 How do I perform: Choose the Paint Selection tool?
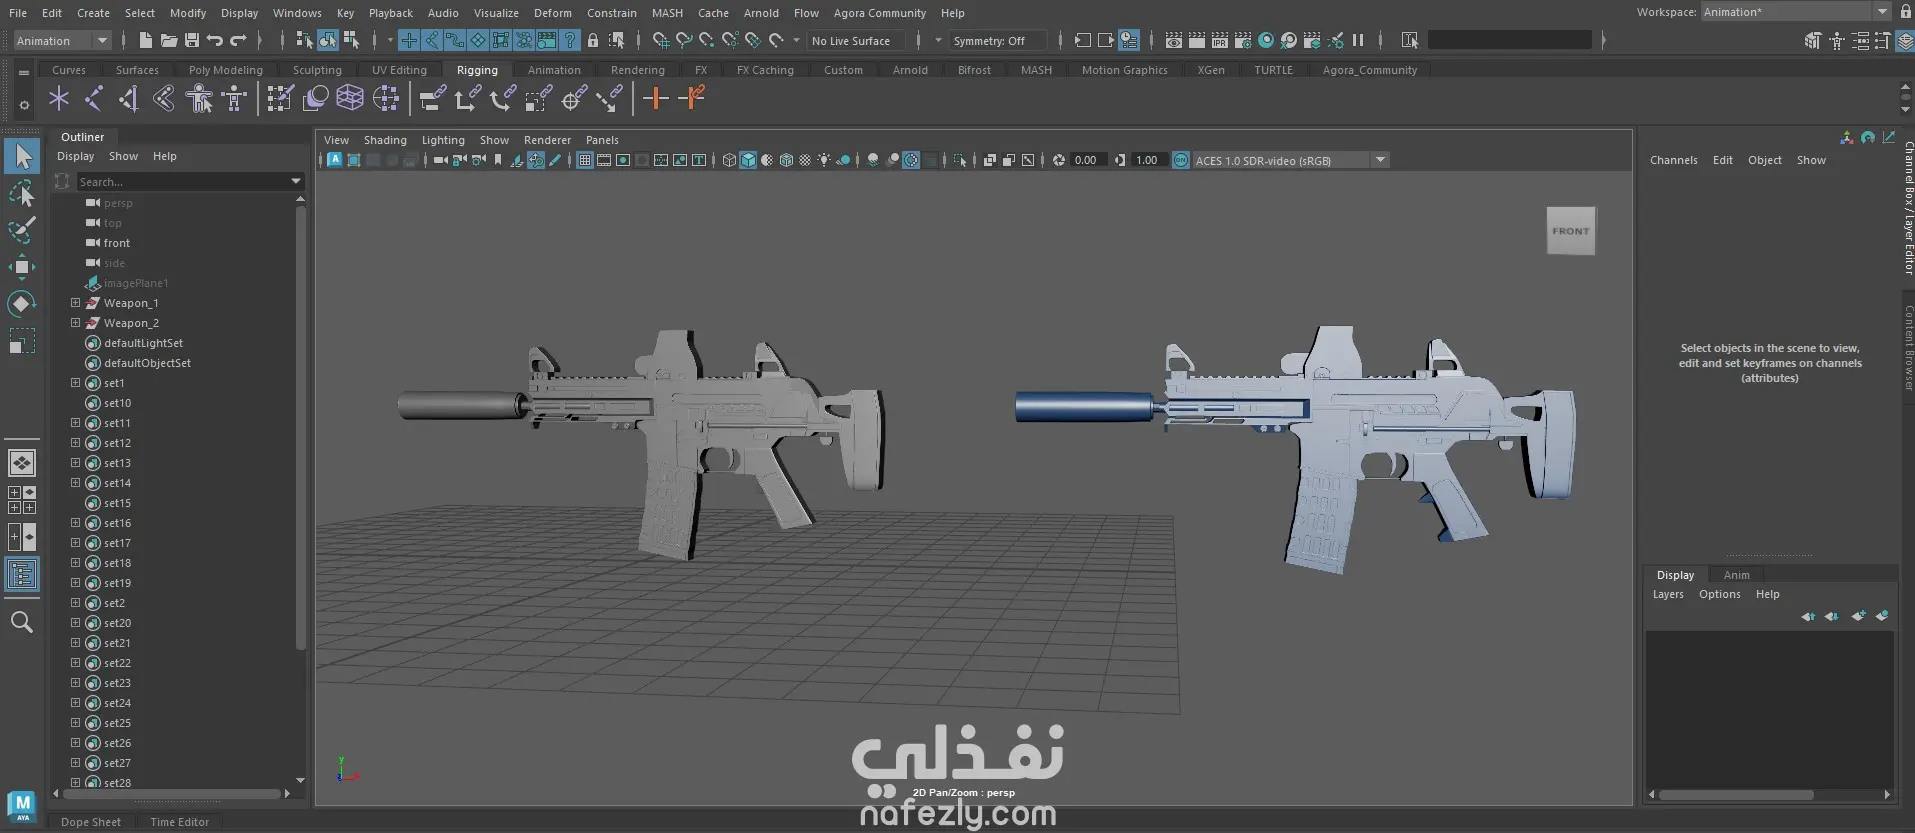[x=22, y=230]
